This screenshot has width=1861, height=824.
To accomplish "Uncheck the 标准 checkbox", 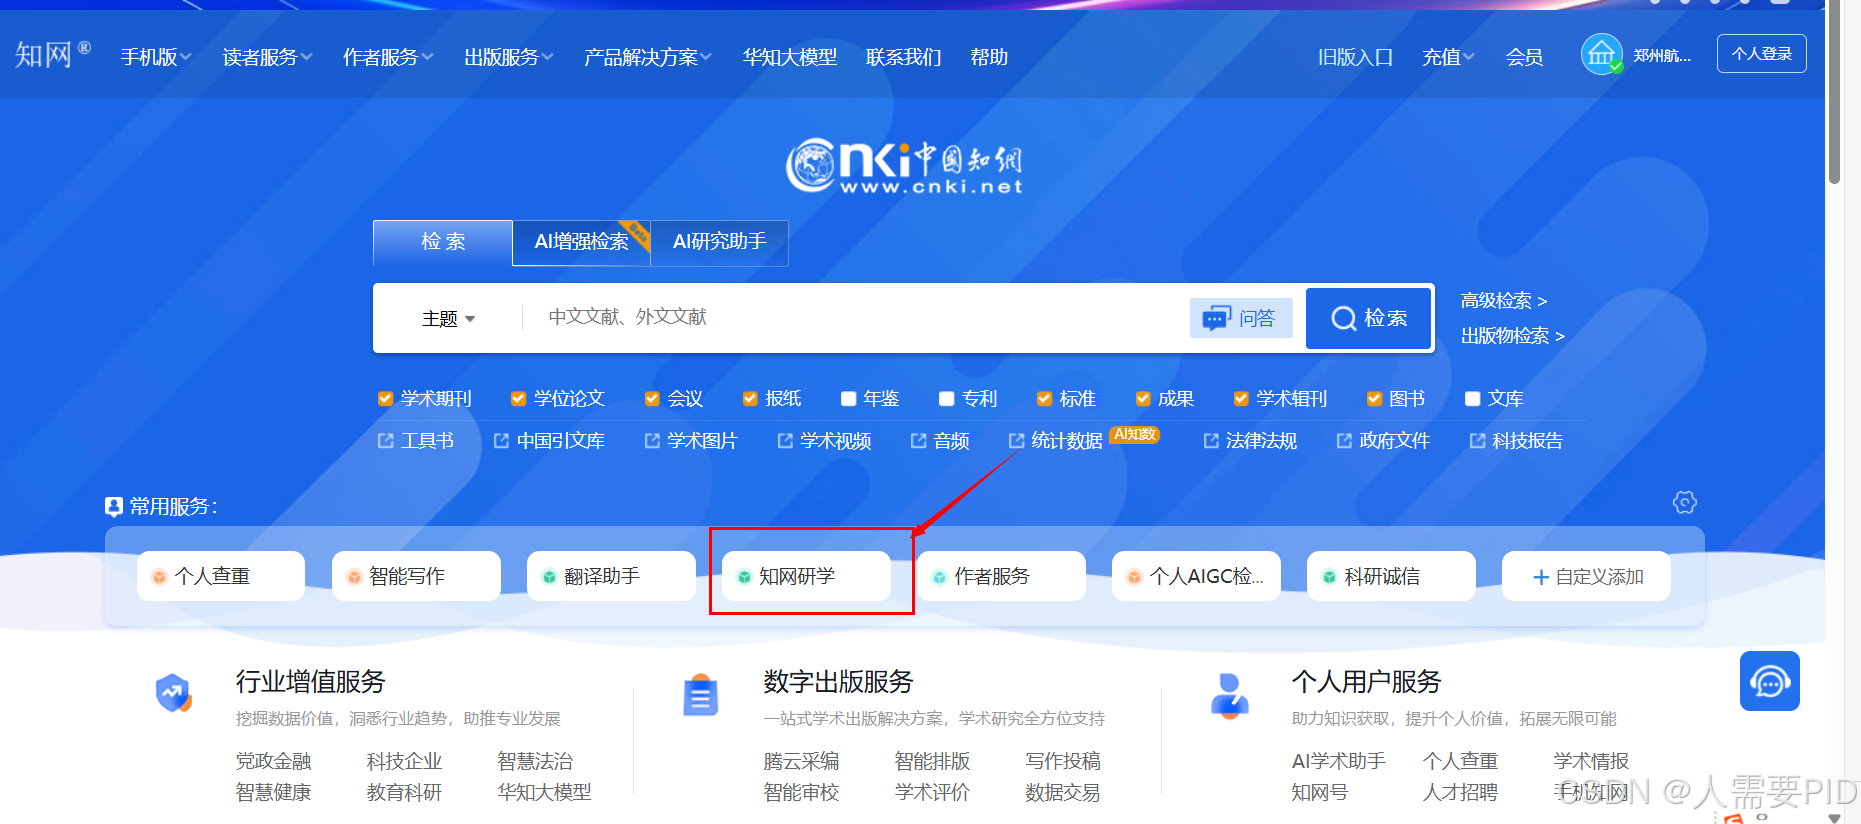I will point(1044,399).
